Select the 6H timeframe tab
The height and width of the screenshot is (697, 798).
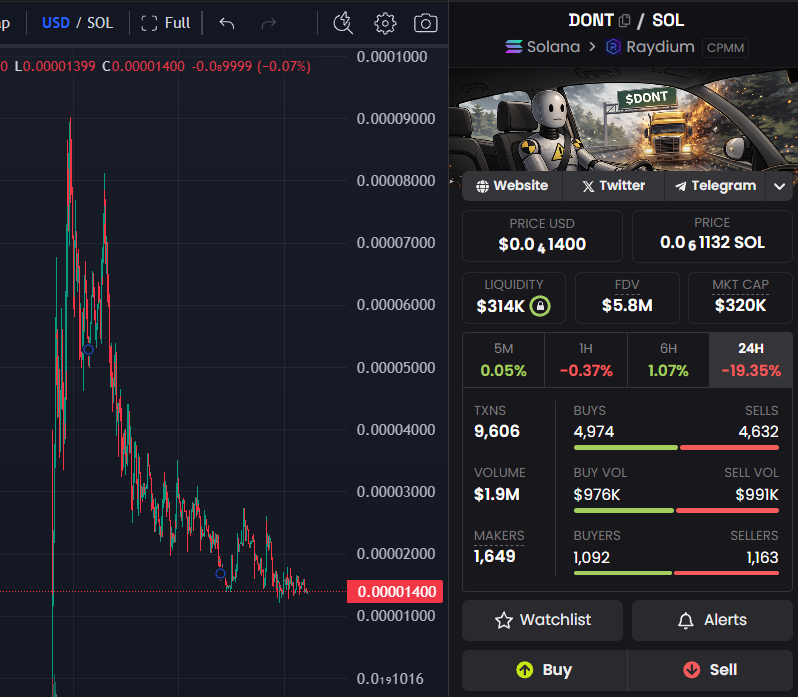[668, 360]
